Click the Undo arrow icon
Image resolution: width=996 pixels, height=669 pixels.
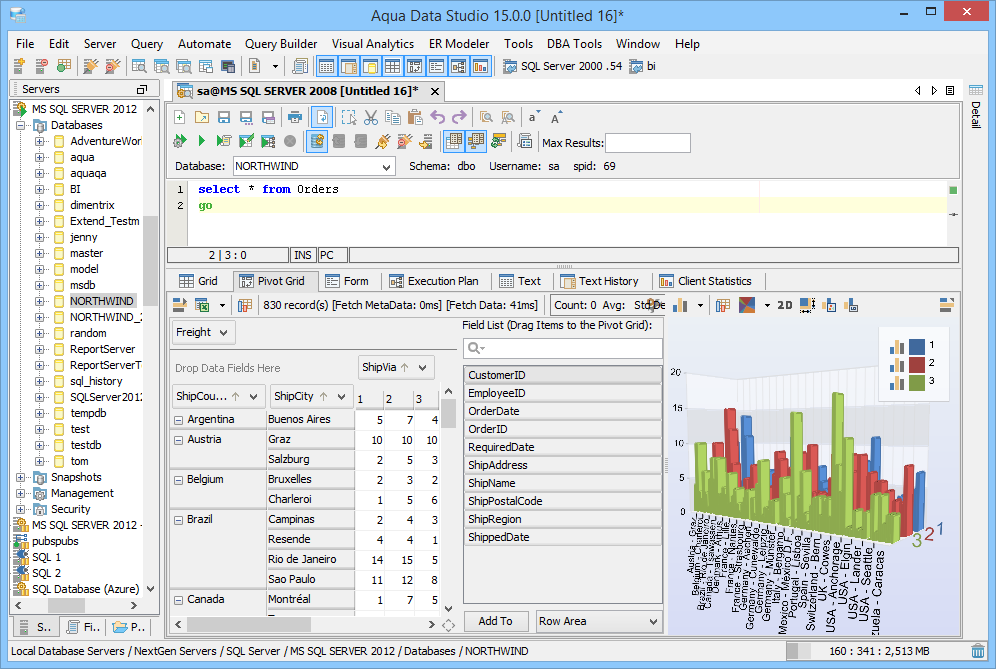click(x=438, y=118)
